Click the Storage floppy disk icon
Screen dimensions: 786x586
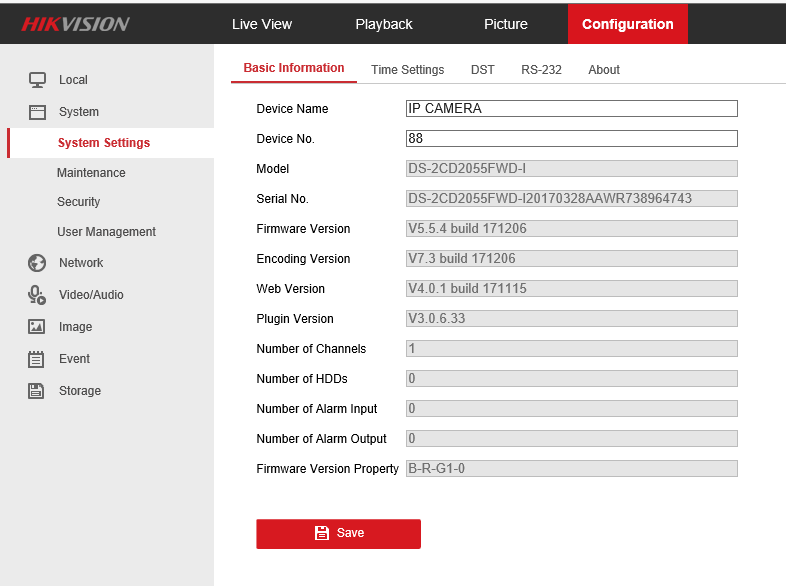coord(37,391)
